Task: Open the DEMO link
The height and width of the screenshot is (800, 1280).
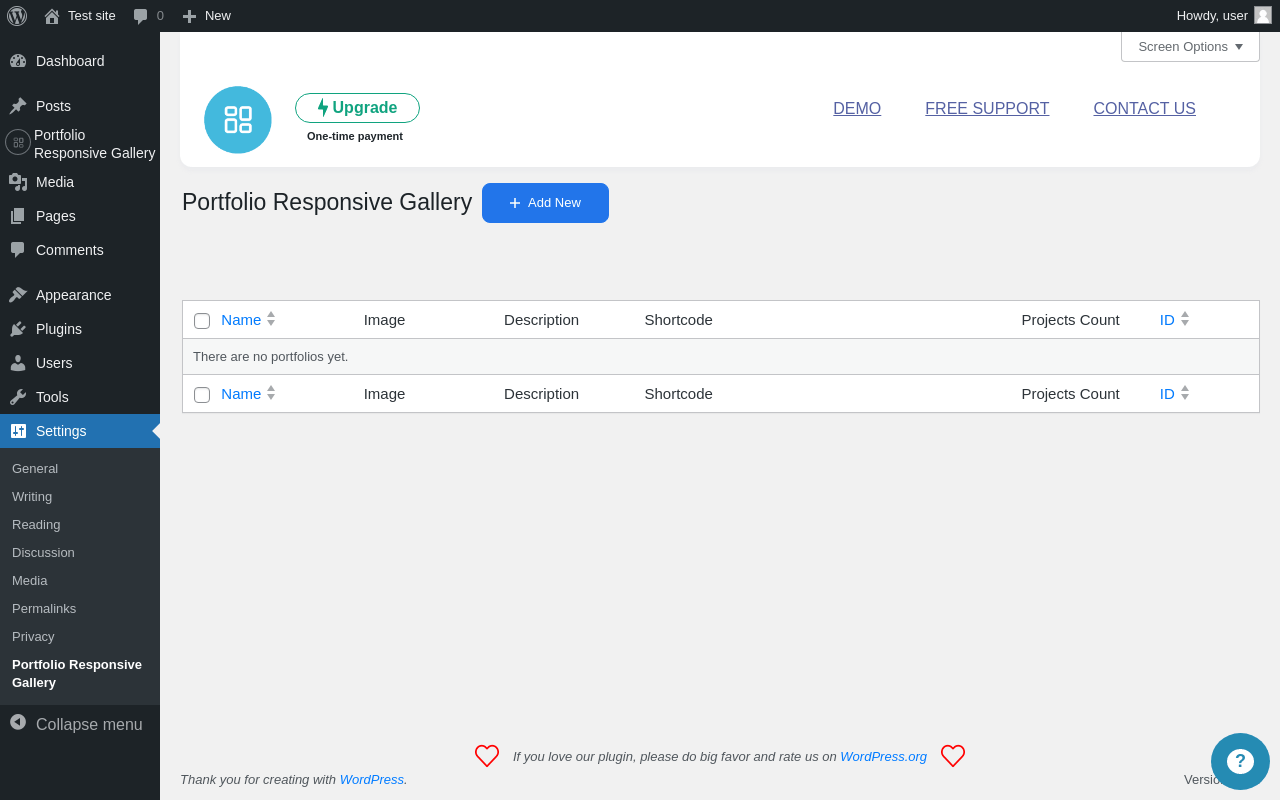Action: [857, 109]
